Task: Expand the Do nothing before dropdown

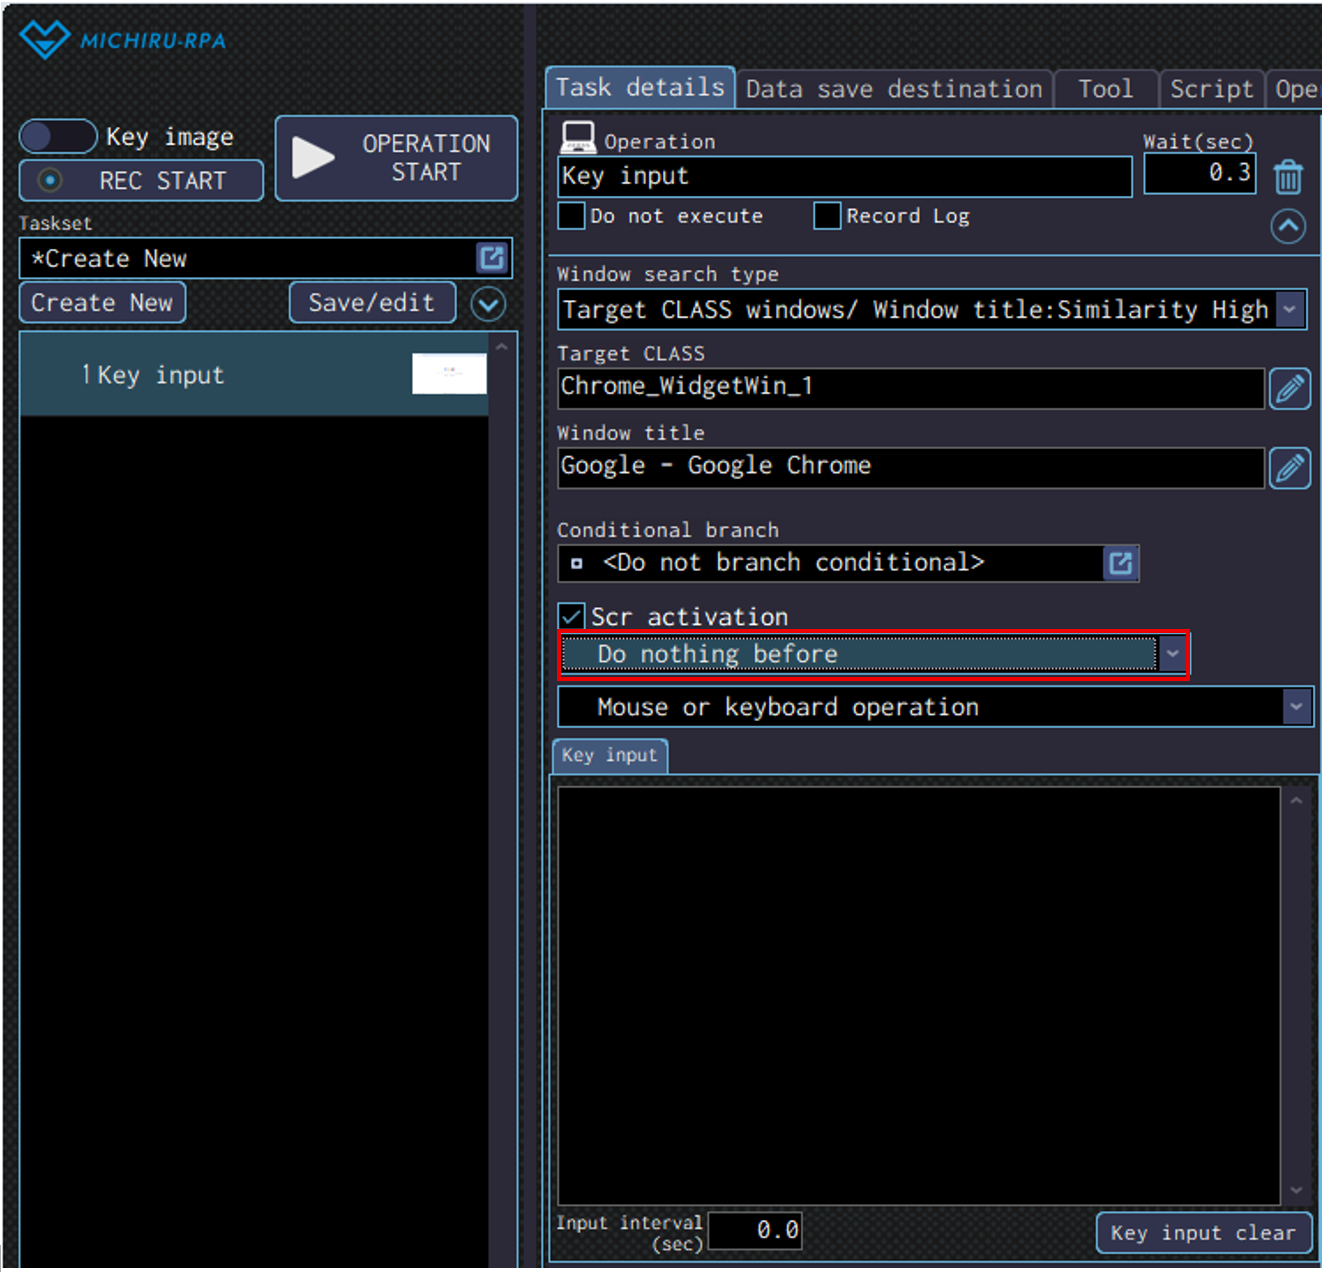Action: tap(1172, 654)
